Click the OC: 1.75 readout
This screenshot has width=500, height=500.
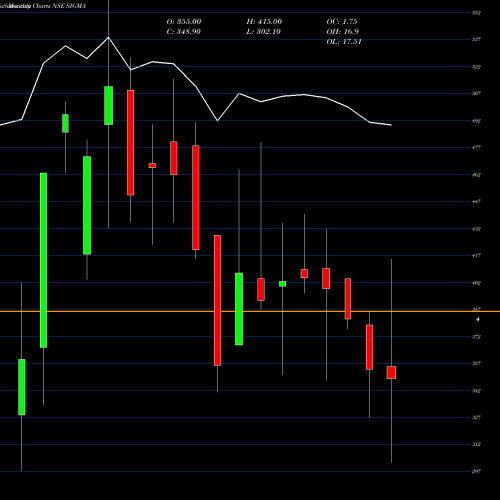(342, 22)
